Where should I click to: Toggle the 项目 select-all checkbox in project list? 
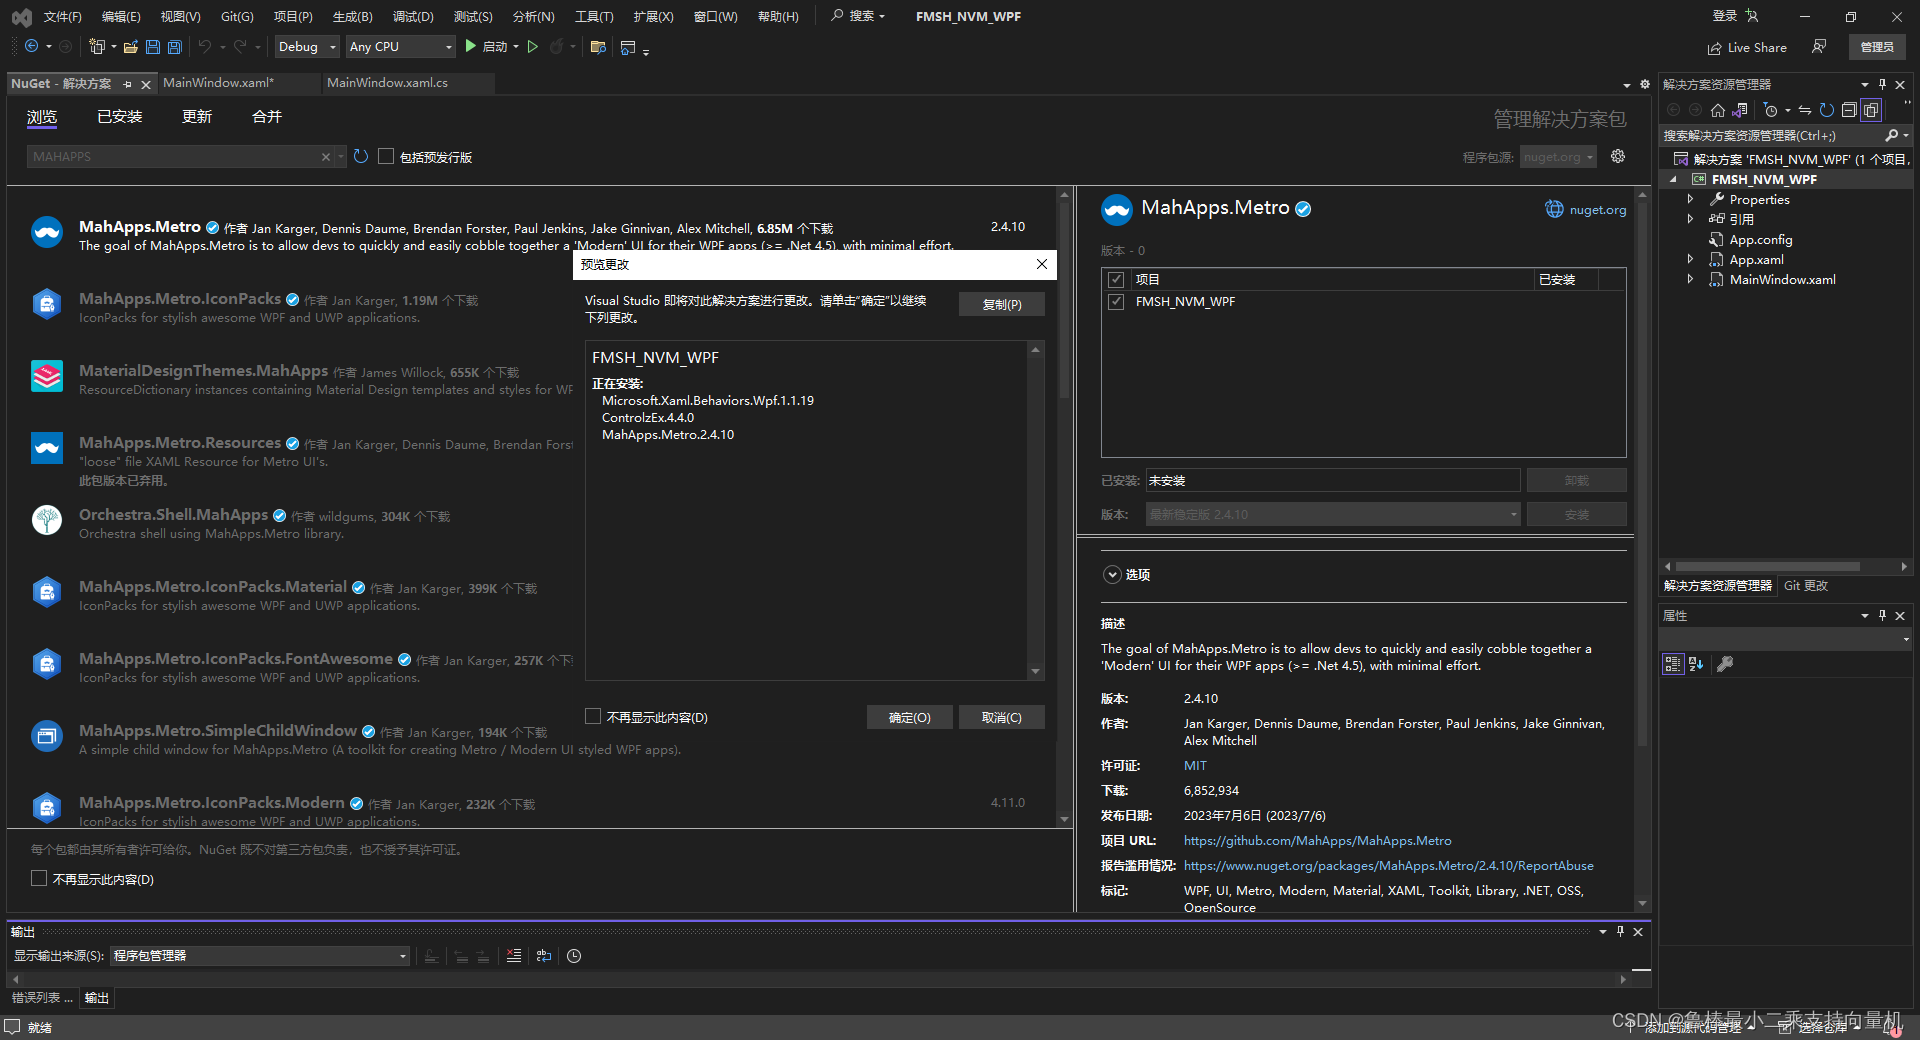pyautogui.click(x=1116, y=280)
